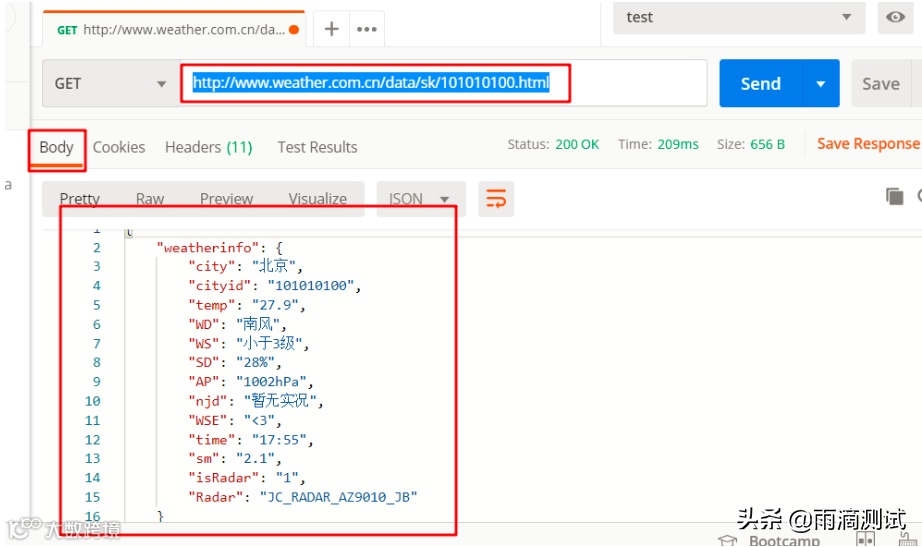Click the "Radar": "JC_RADAR_AZ9010_JB" line
Image resolution: width=922 pixels, height=547 pixels.
302,497
